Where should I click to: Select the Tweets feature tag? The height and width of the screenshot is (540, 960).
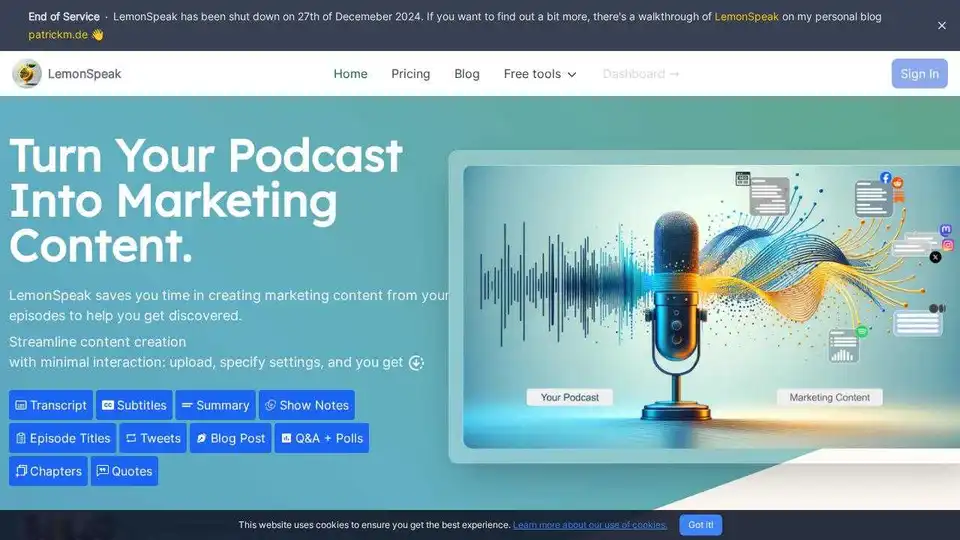tap(153, 438)
